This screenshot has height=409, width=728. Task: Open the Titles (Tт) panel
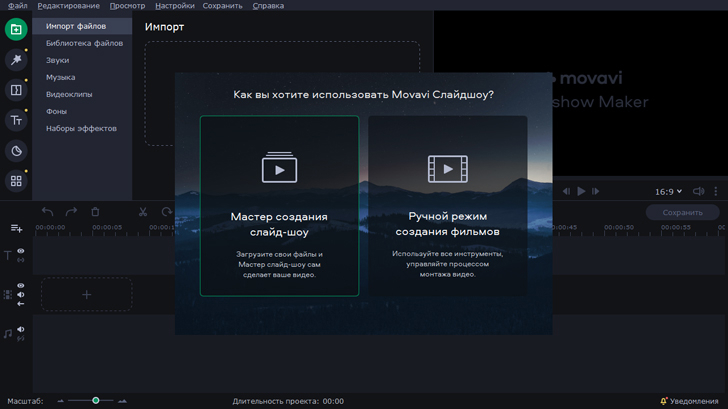pyautogui.click(x=16, y=121)
